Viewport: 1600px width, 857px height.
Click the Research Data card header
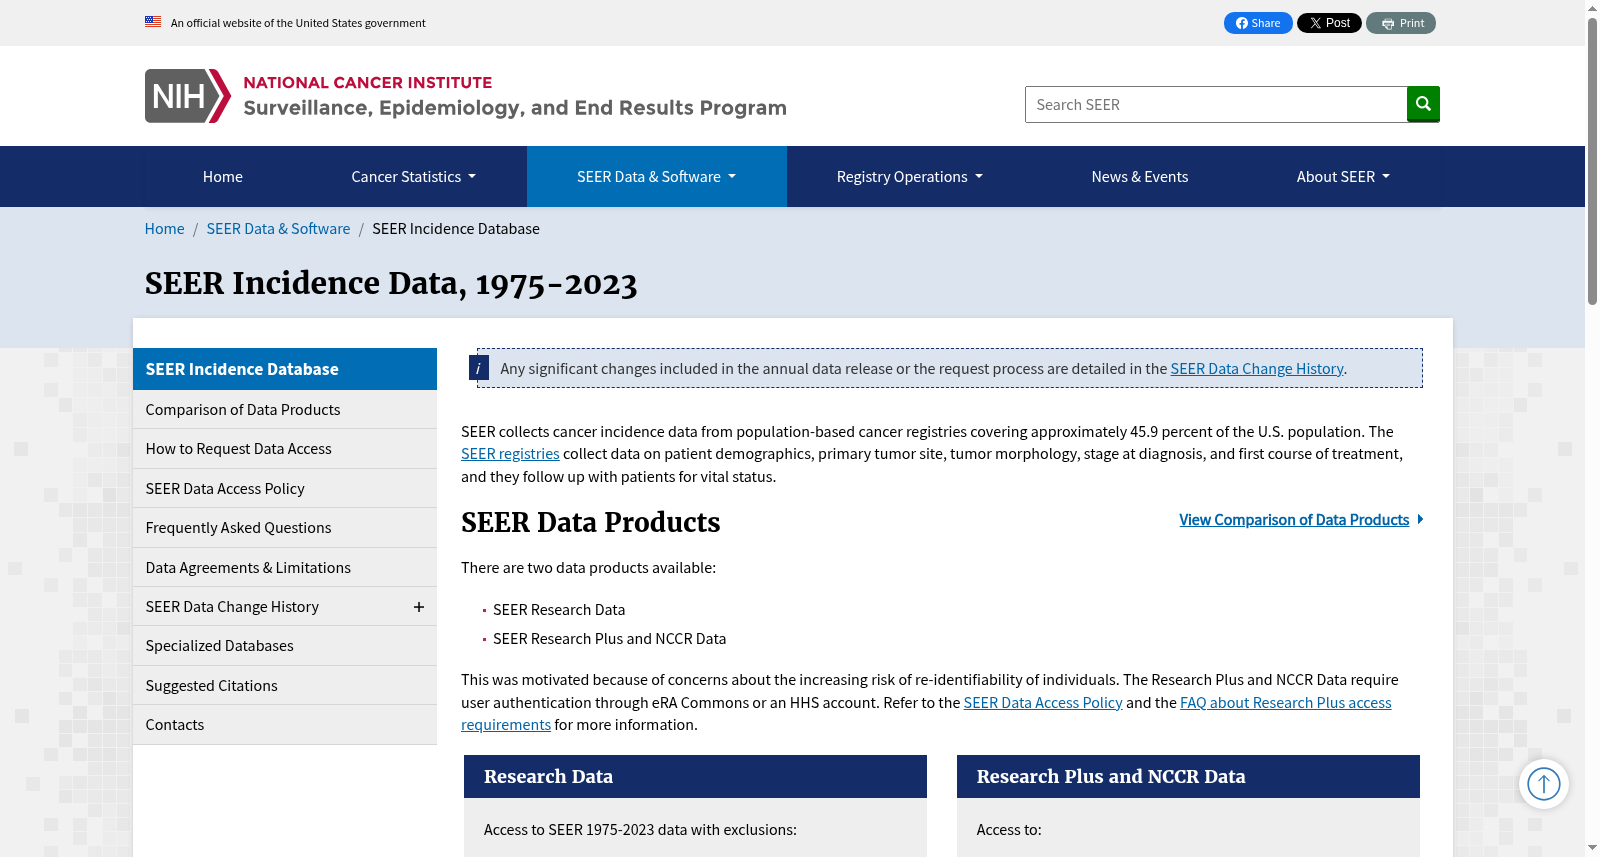pos(695,777)
